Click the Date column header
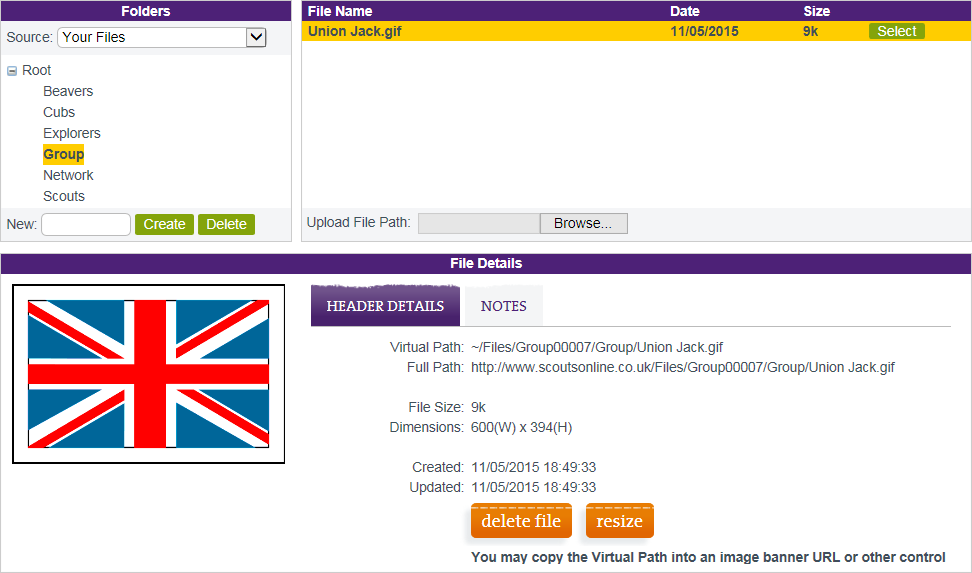Screen dimensions: 972x573 pyautogui.click(x=684, y=11)
